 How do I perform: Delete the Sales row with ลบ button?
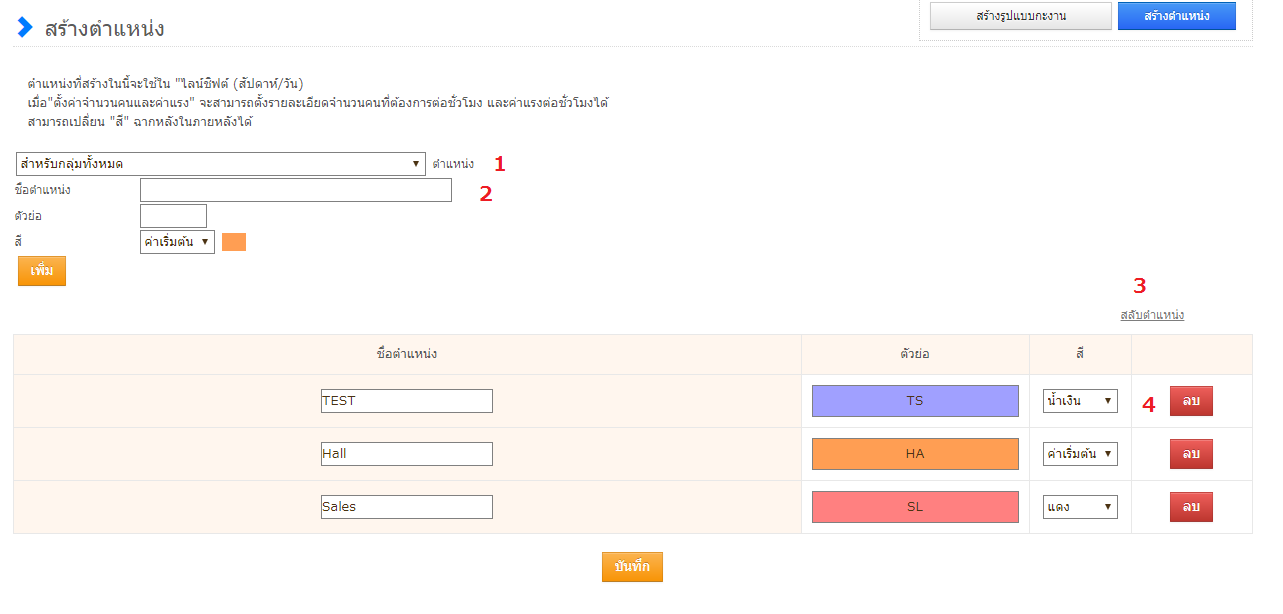click(x=1191, y=507)
